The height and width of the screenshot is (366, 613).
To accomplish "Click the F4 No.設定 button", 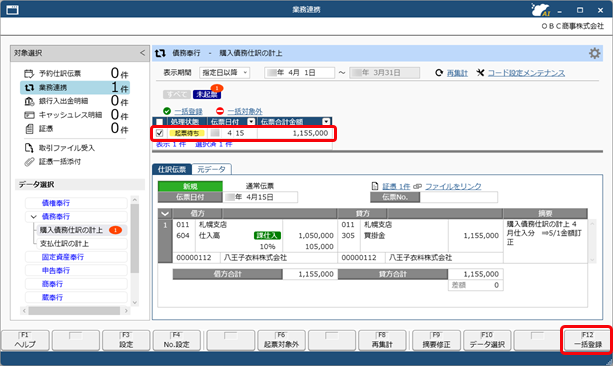I will pyautogui.click(x=176, y=340).
